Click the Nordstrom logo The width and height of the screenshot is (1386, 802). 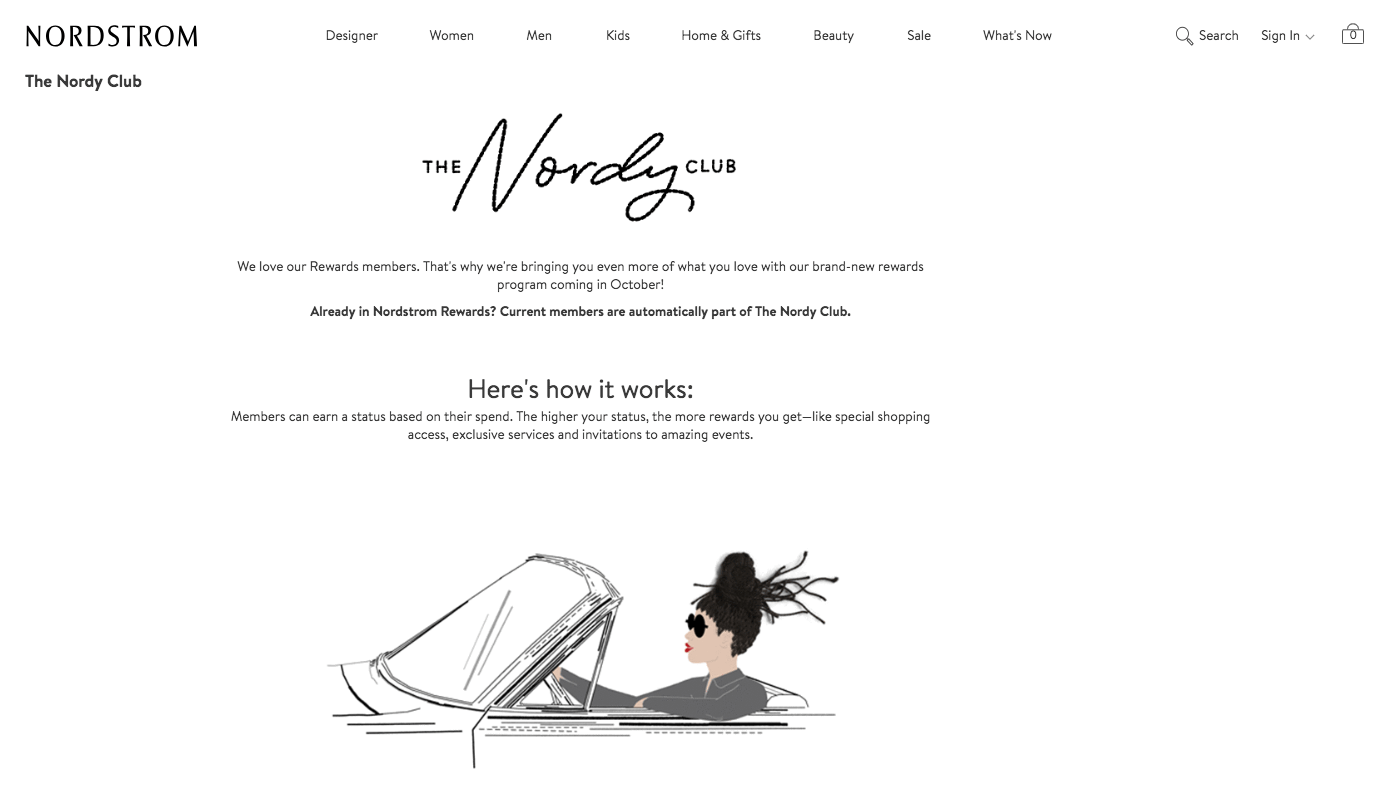pos(112,36)
